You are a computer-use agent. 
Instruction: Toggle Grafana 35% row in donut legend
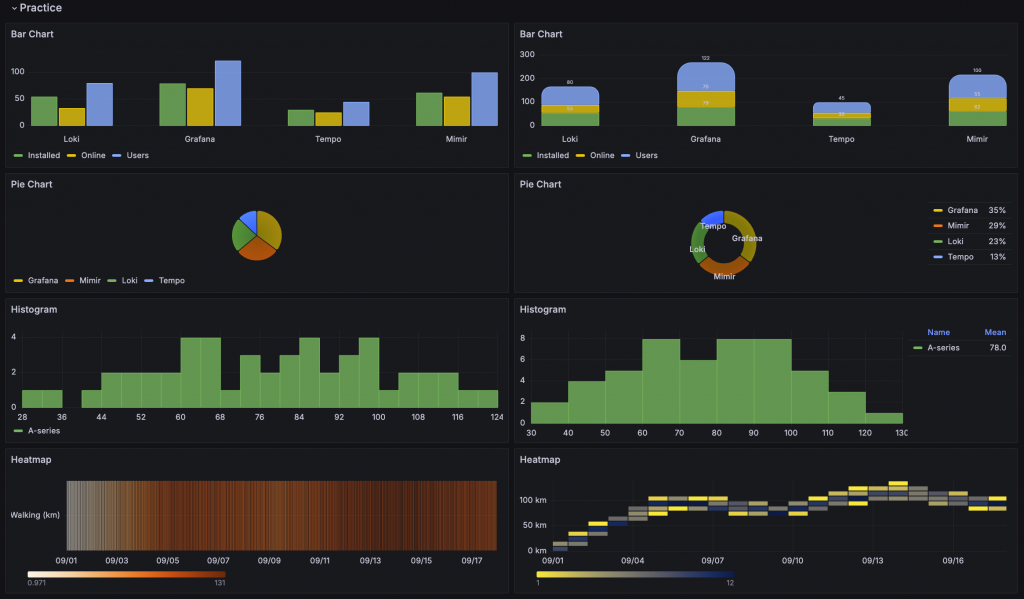click(970, 210)
